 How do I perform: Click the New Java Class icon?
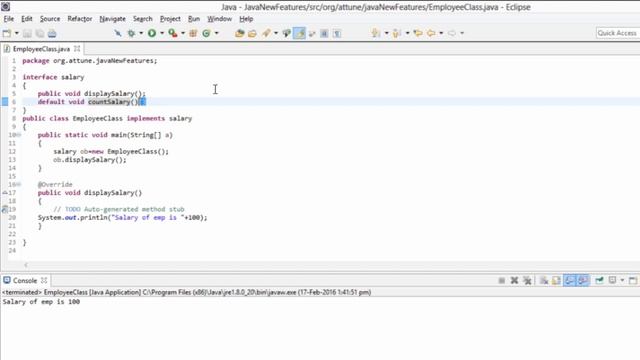pyautogui.click(x=207, y=33)
